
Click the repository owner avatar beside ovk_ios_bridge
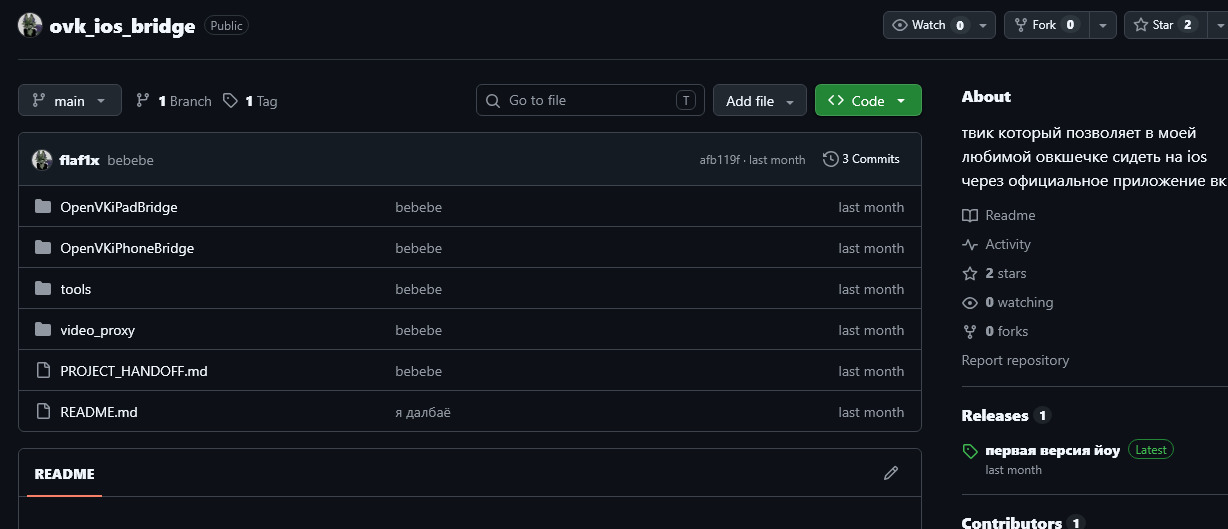pos(30,26)
